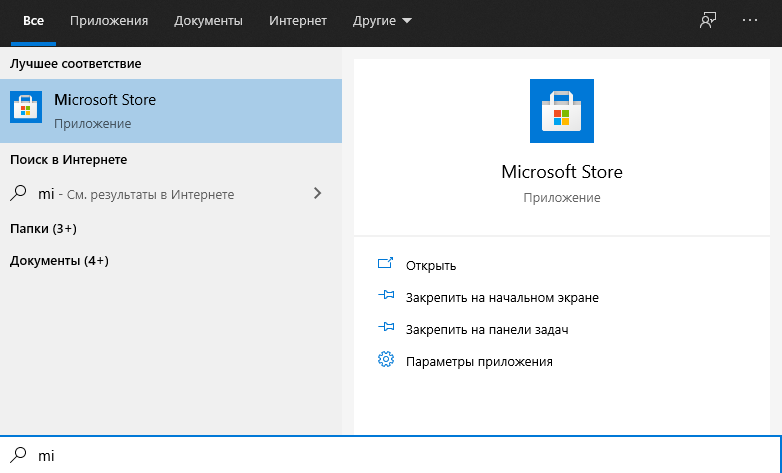The image size is (782, 473).
Task: Expand the web search arrow chevron
Action: coord(318,193)
